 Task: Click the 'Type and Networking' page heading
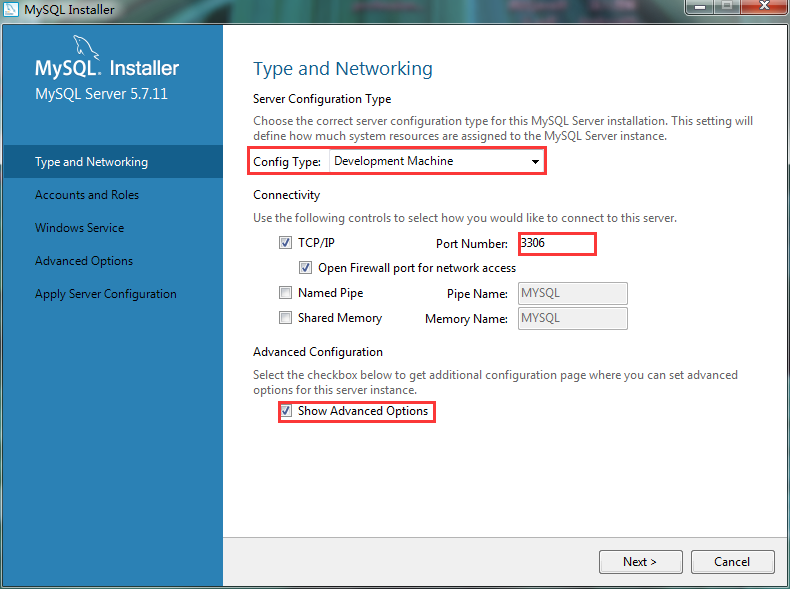point(343,69)
